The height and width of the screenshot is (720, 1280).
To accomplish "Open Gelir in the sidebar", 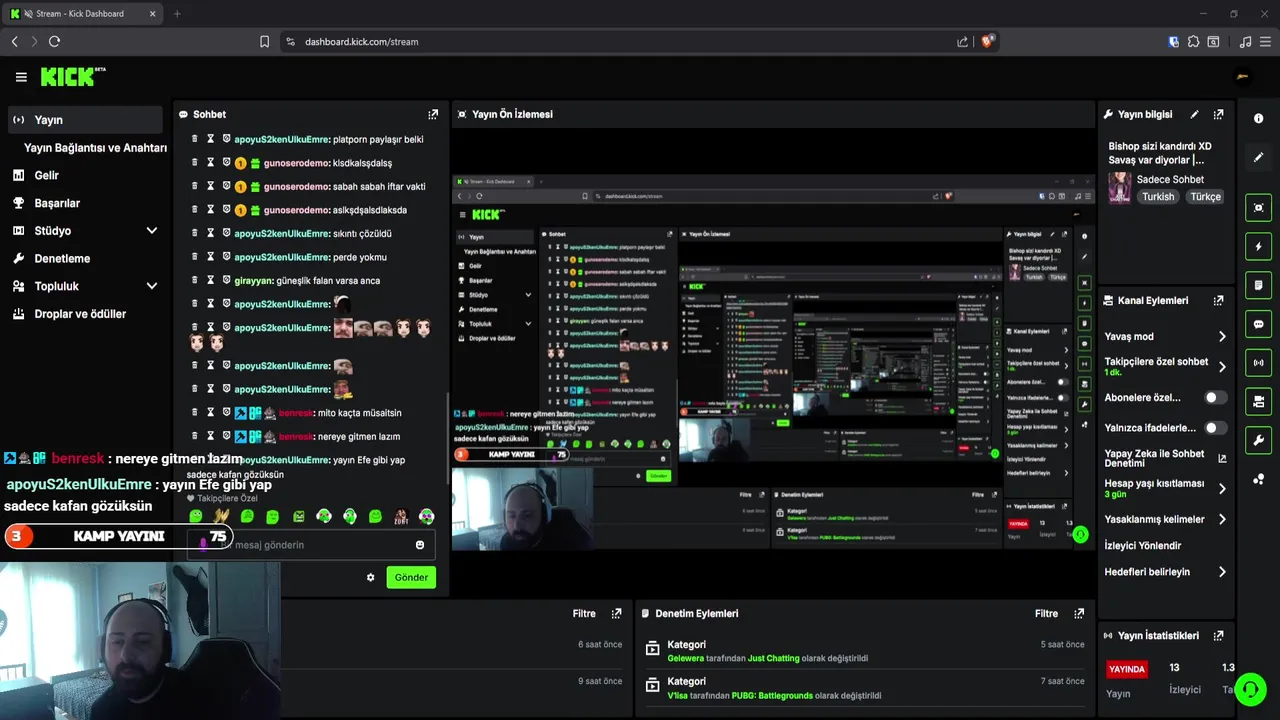I will pyautogui.click(x=47, y=176).
